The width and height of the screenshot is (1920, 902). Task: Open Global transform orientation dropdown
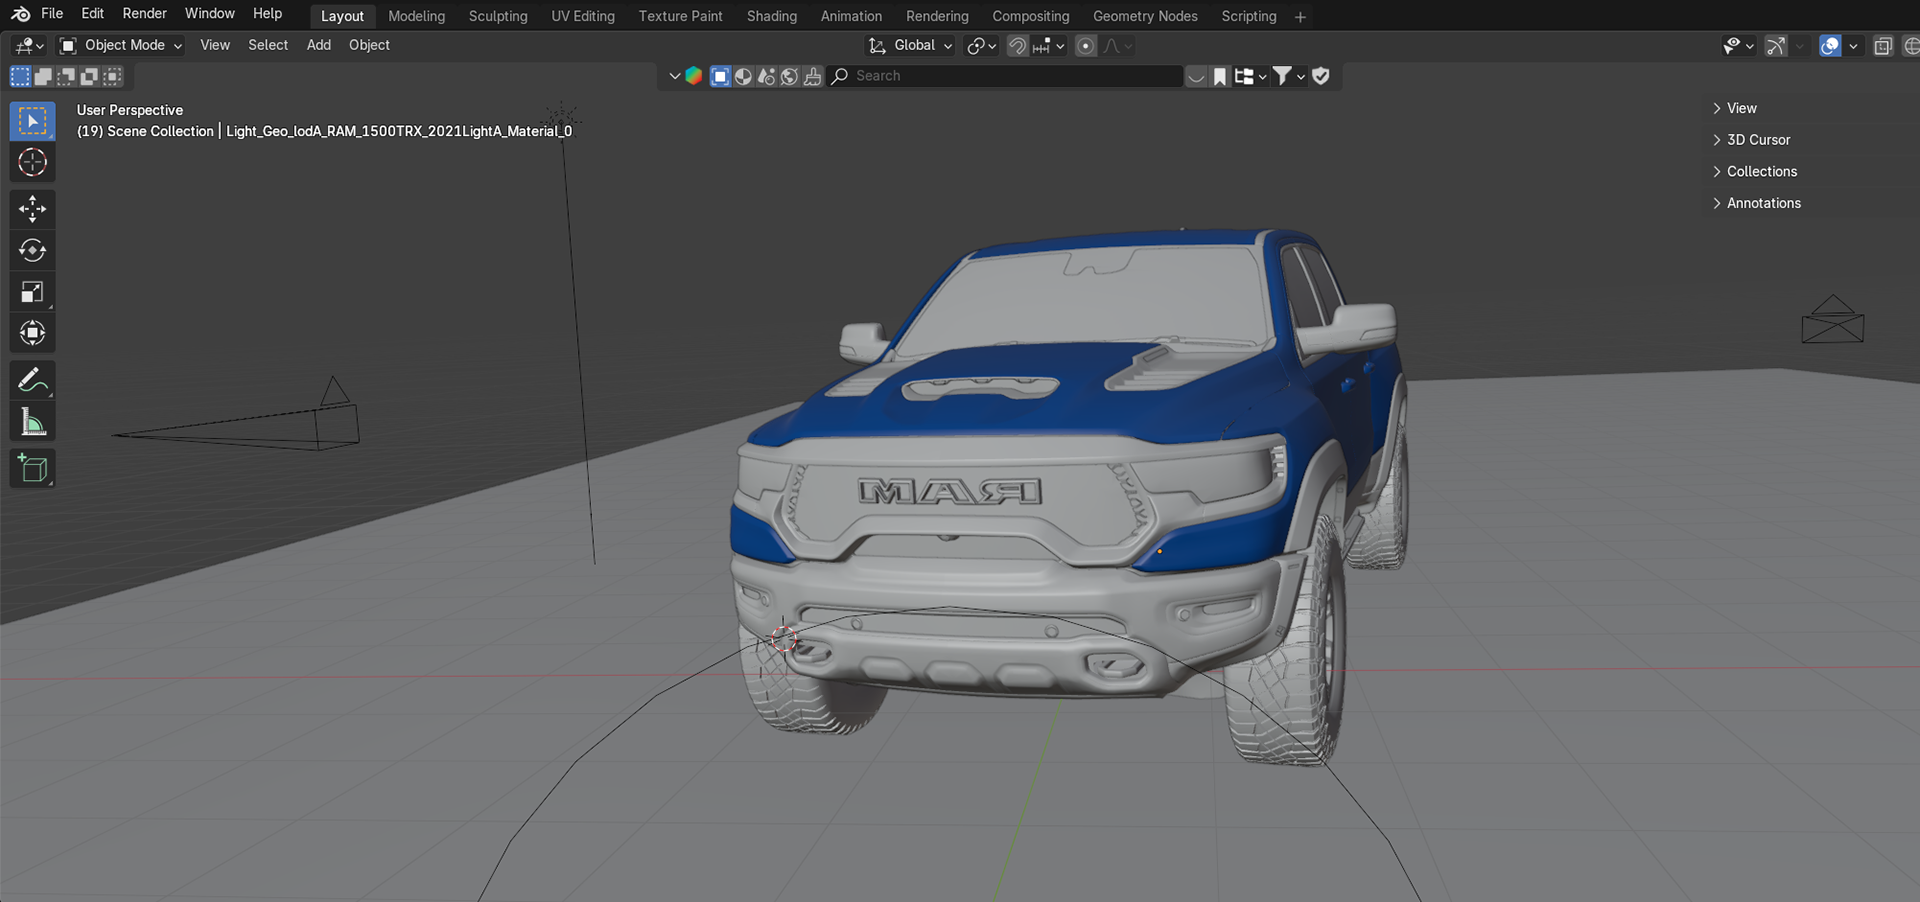pyautogui.click(x=910, y=46)
